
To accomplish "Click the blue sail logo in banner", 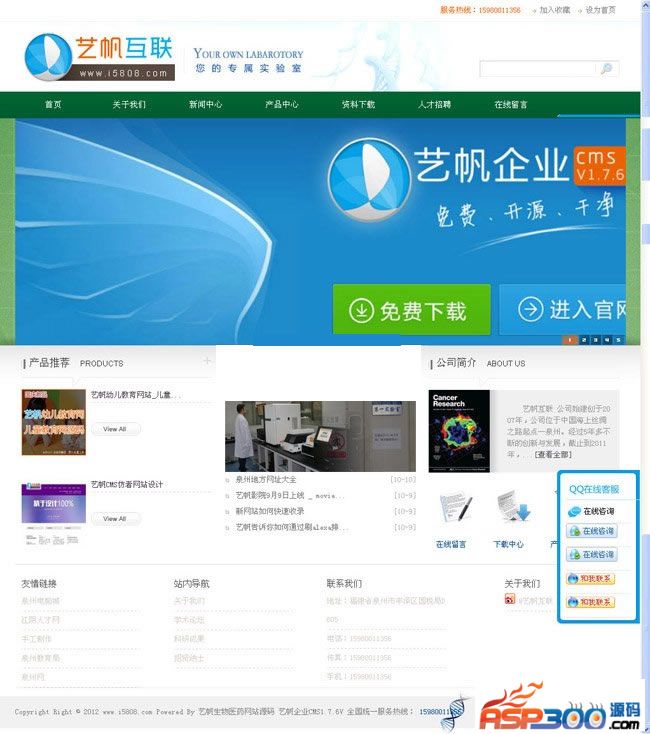I will [369, 180].
